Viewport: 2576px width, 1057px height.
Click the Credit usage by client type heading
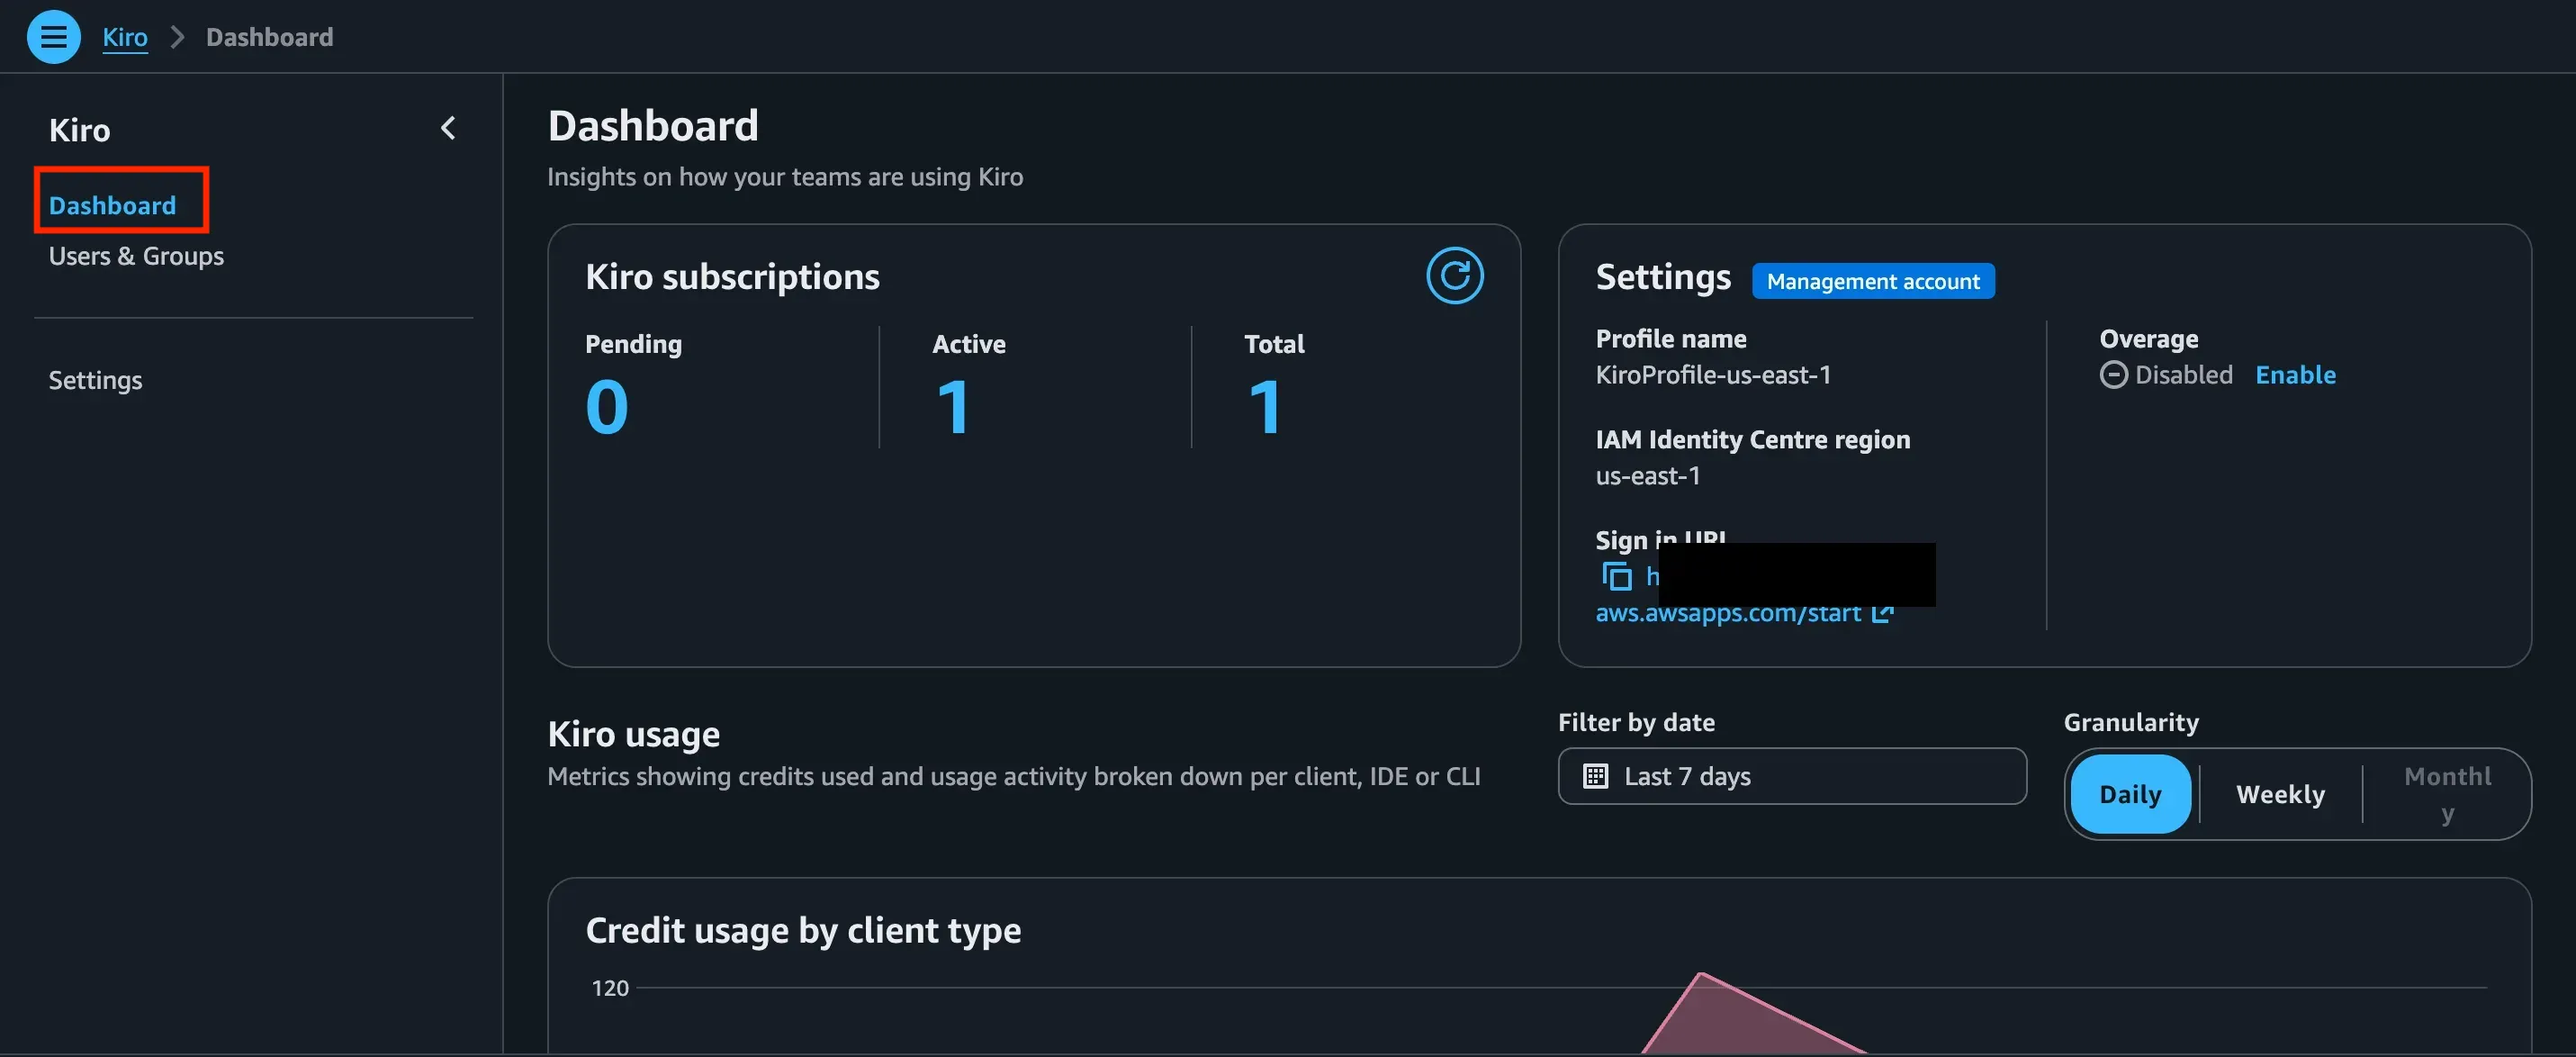803,930
